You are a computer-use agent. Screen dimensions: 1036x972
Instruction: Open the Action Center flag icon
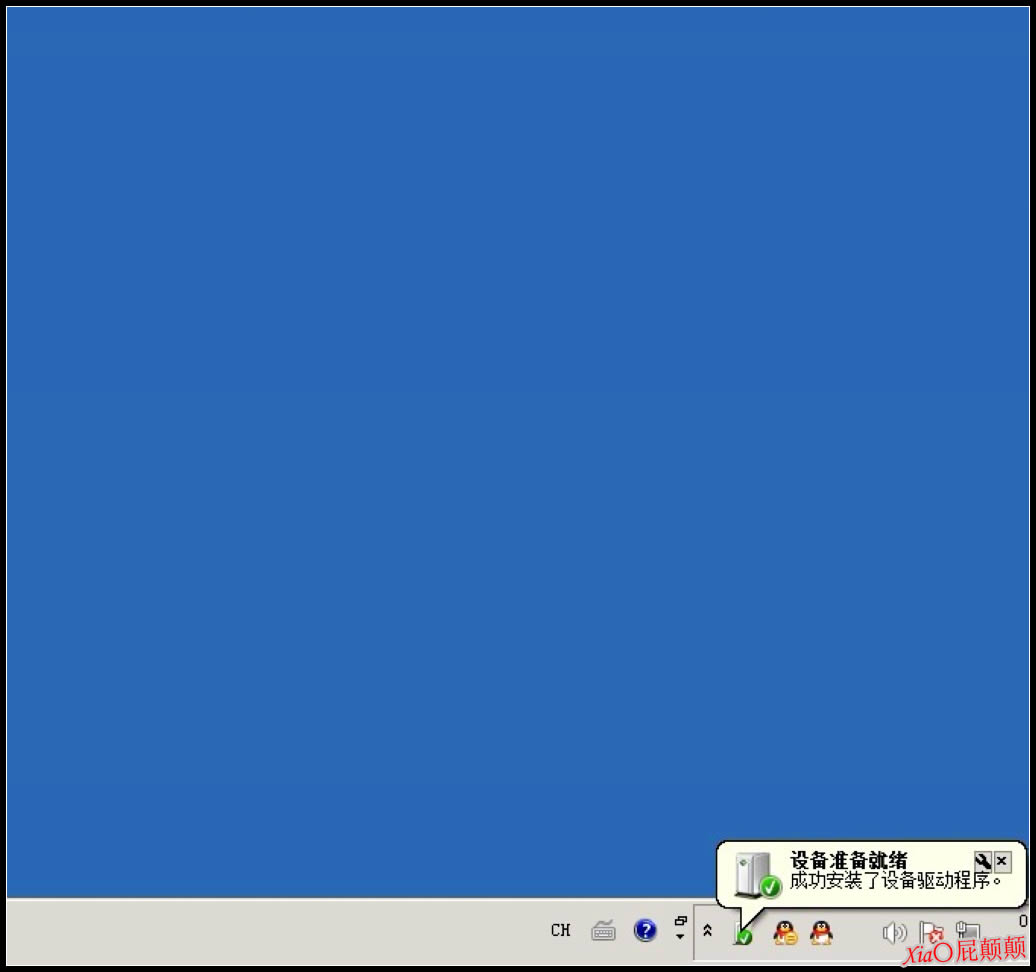(930, 933)
